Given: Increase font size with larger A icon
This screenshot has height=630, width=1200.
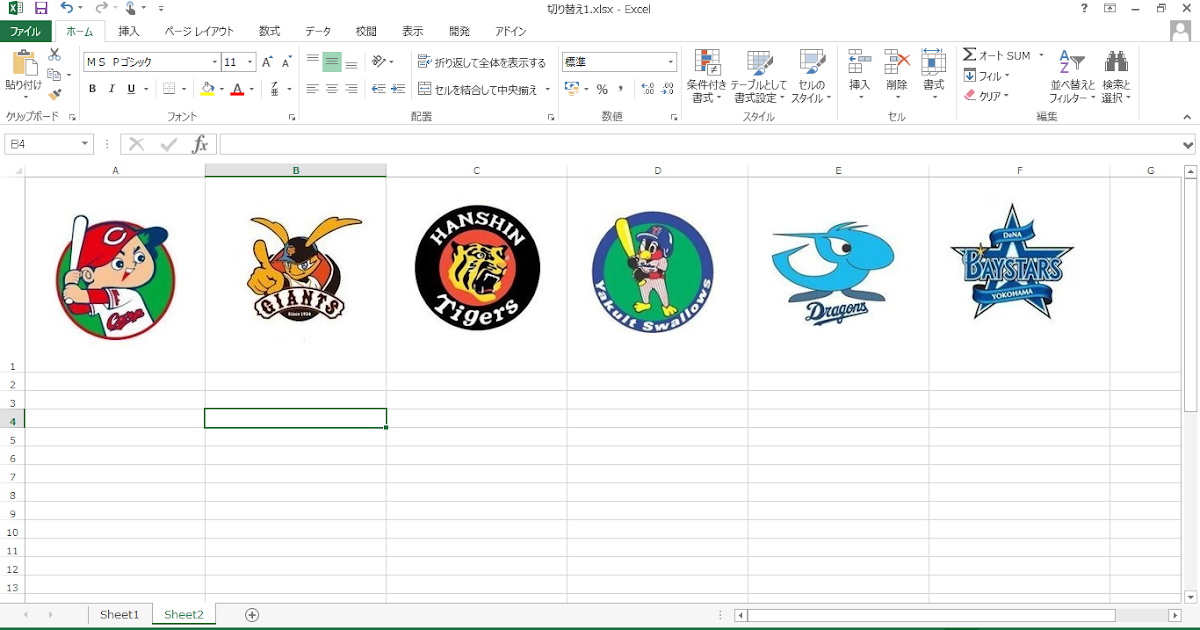Looking at the screenshot, I should coord(267,62).
